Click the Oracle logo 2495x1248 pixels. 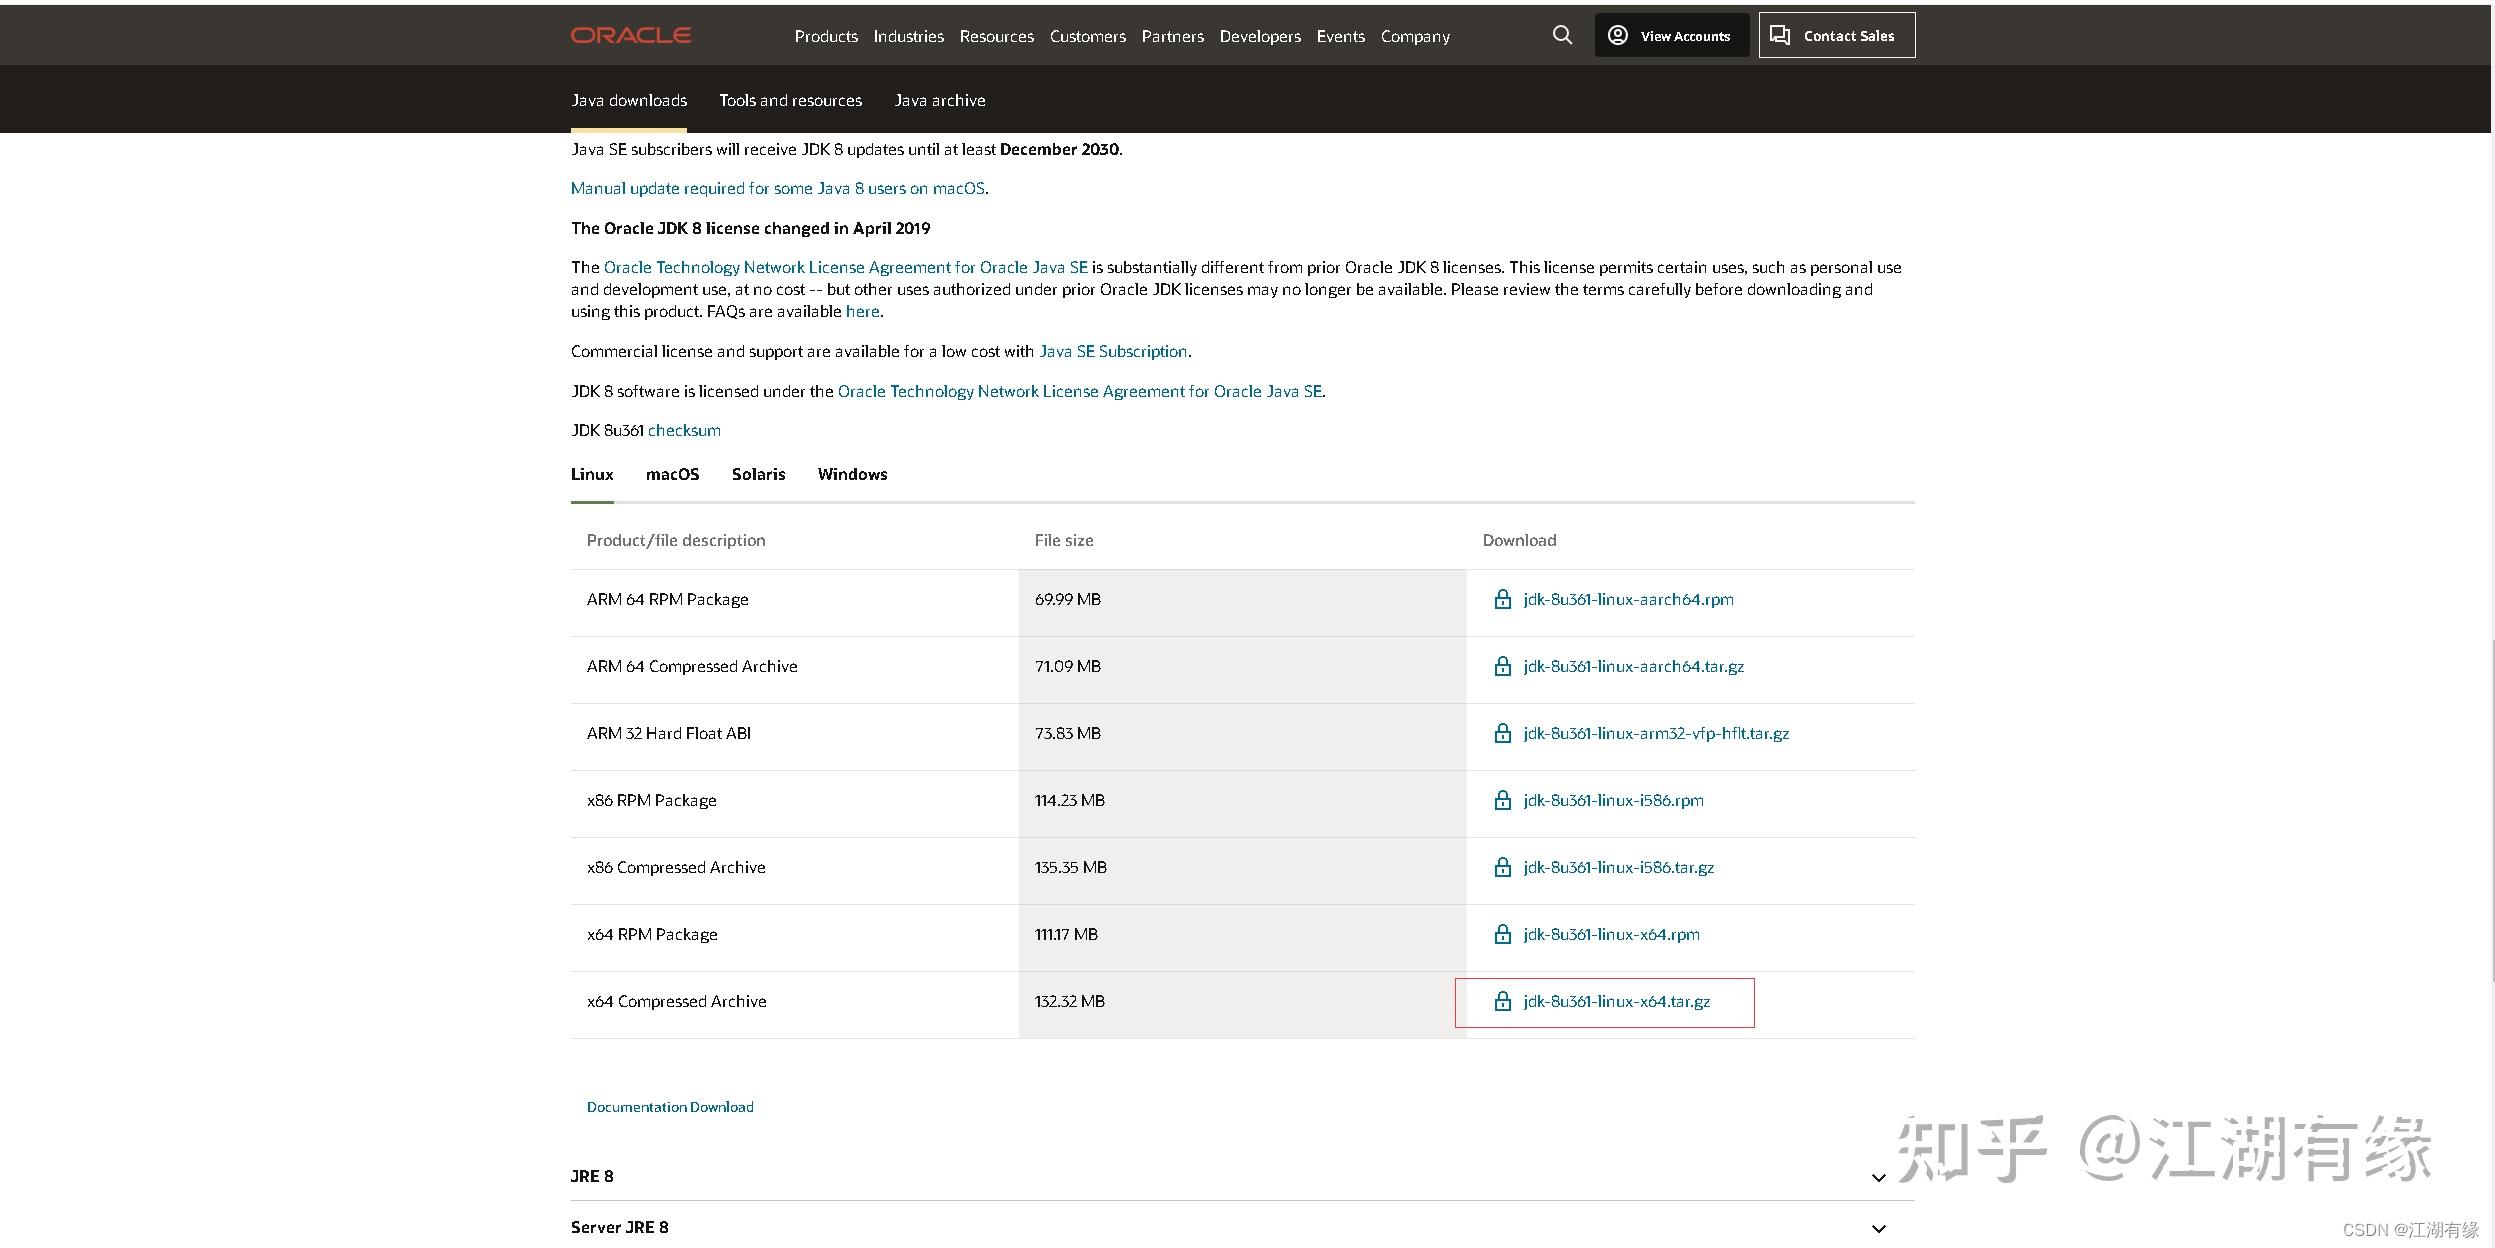pos(630,36)
